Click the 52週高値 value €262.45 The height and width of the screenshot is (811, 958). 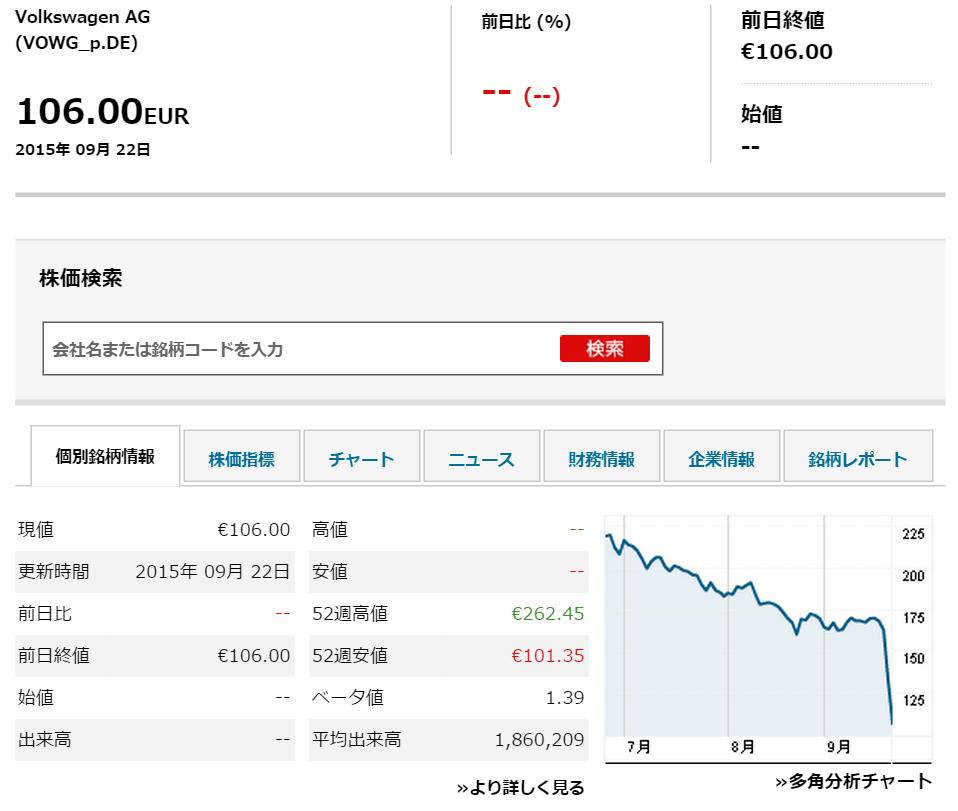(547, 613)
